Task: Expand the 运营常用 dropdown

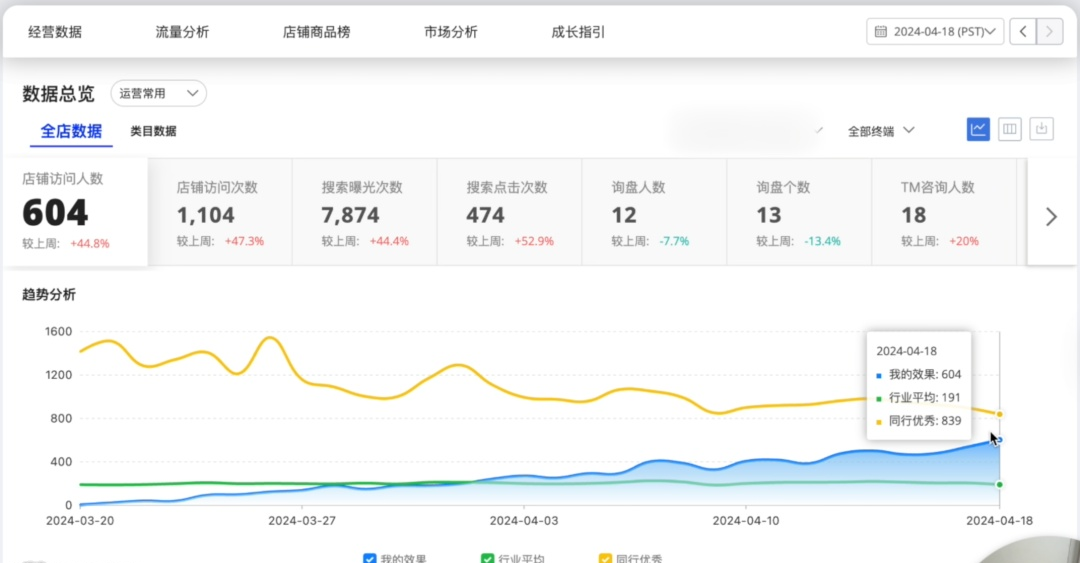Action: (x=158, y=93)
